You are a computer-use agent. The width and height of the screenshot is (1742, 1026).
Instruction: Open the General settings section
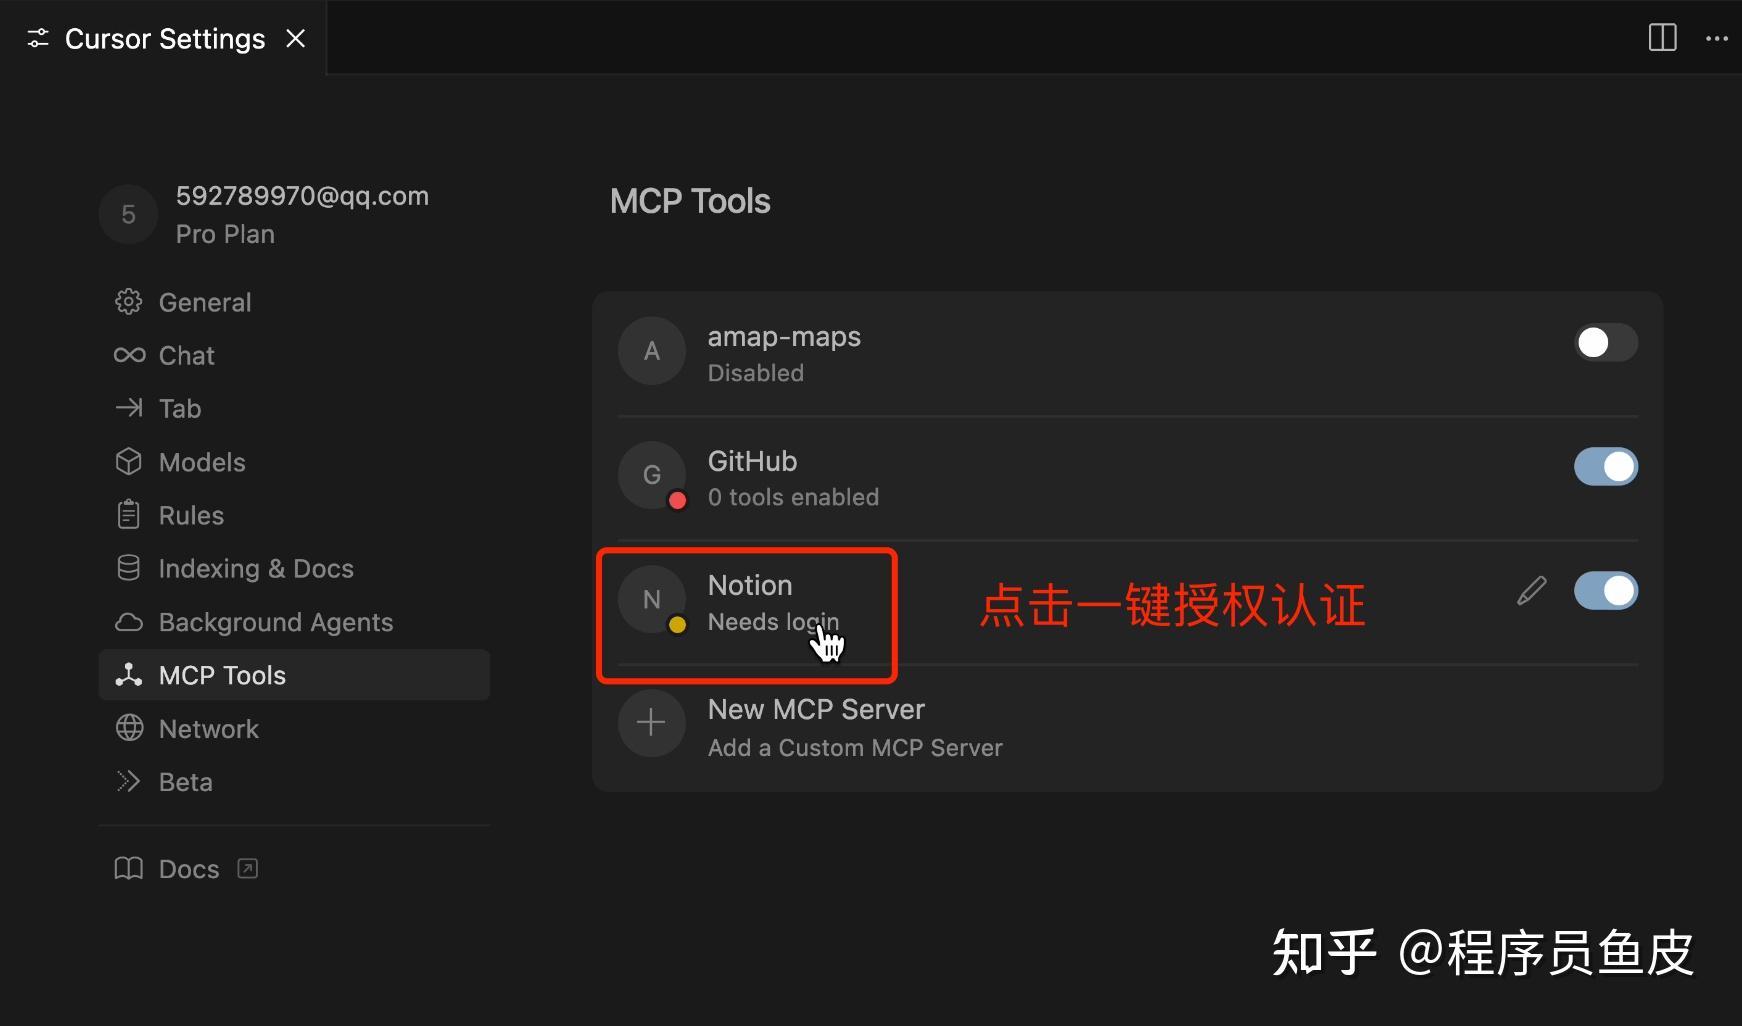click(294, 302)
